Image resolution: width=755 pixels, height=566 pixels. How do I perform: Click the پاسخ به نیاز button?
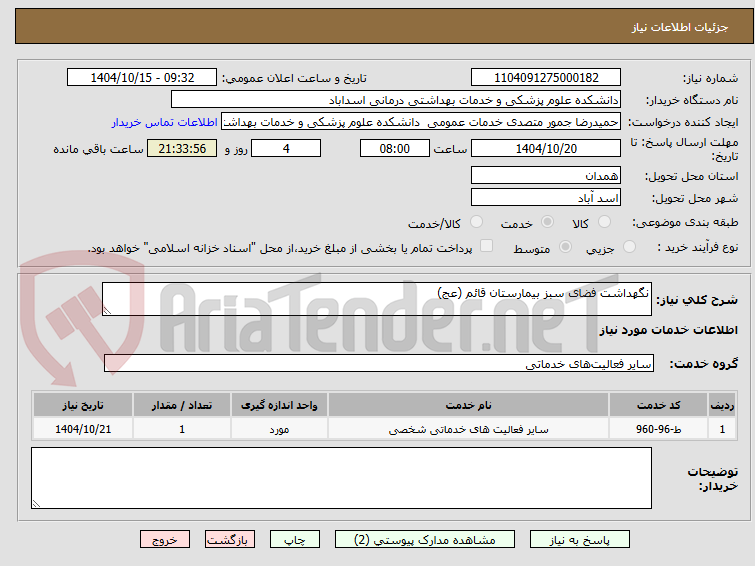pyautogui.click(x=580, y=540)
